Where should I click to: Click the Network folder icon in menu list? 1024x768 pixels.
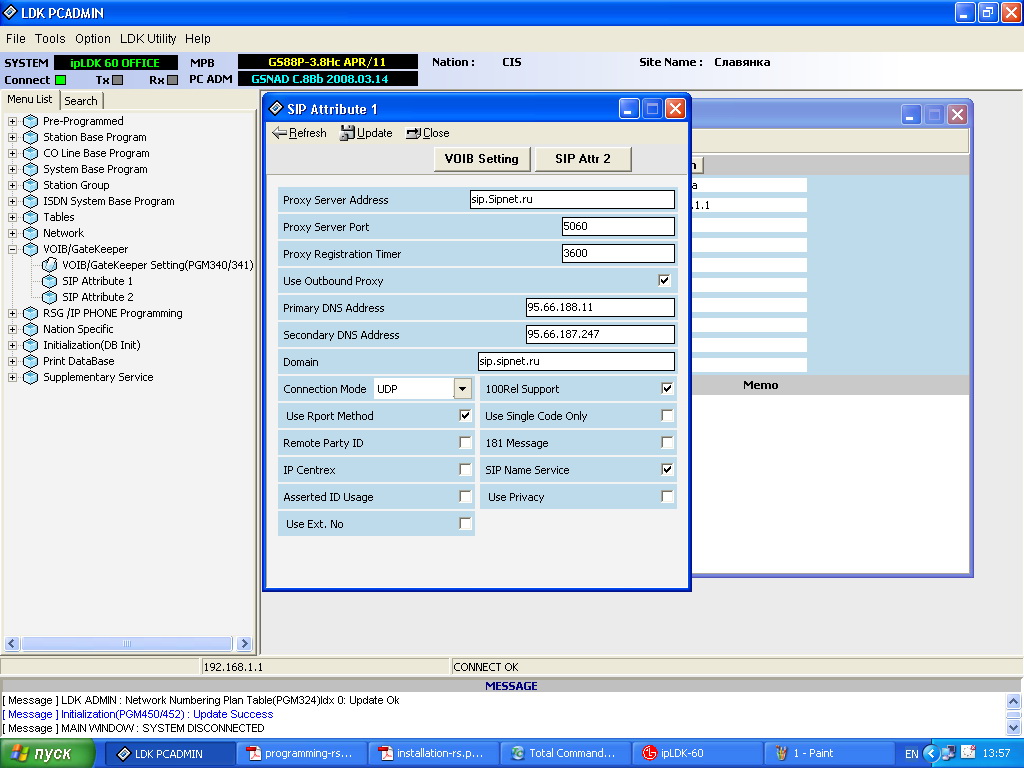[30, 233]
